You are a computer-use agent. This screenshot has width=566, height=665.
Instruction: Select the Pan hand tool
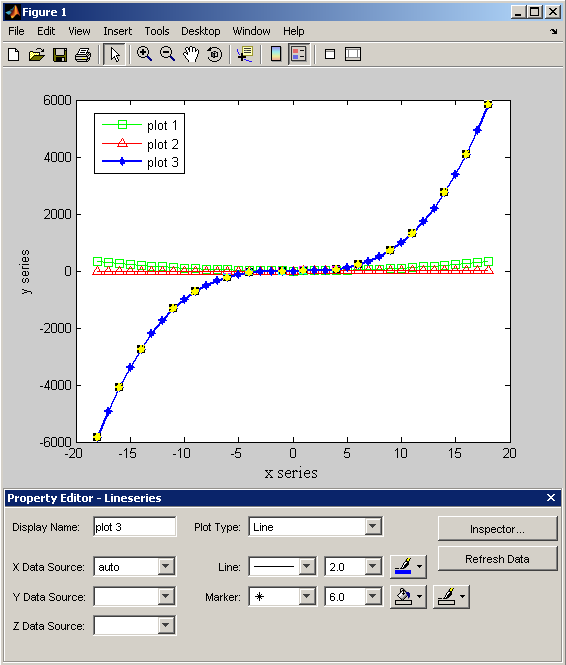point(191,54)
